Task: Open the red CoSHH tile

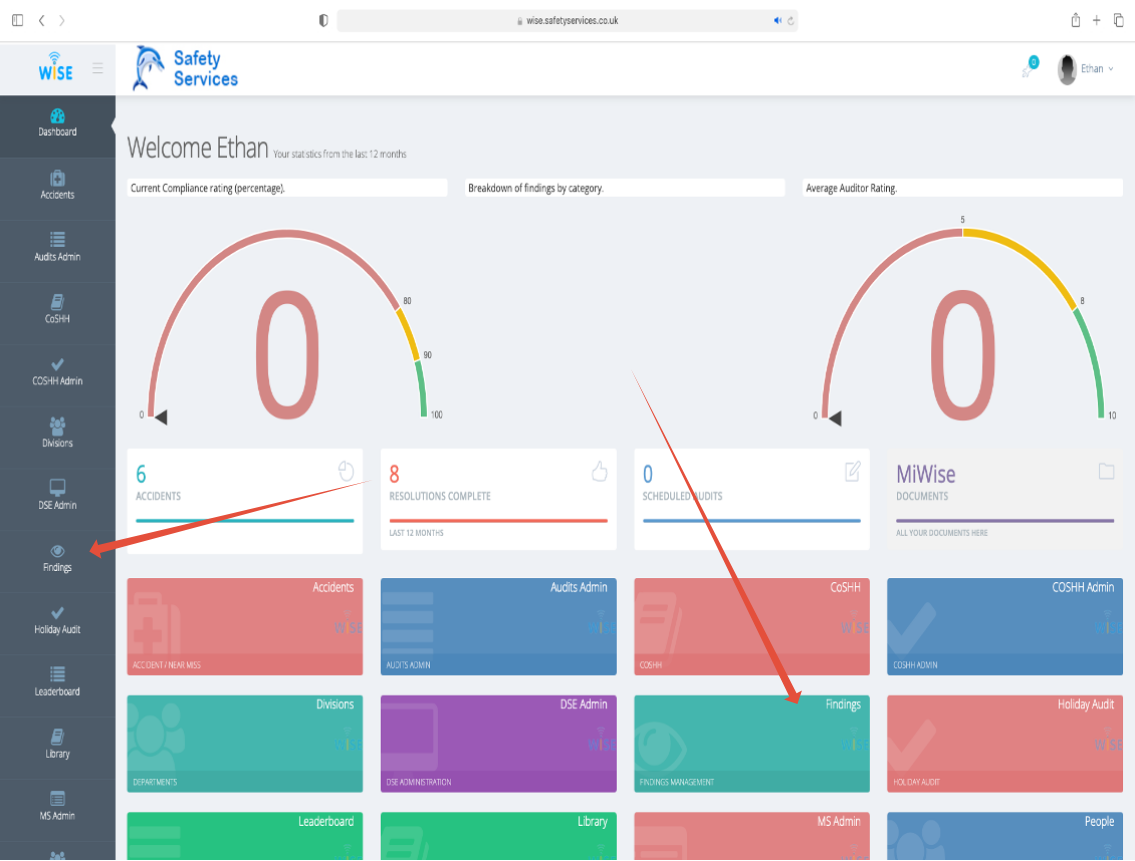Action: (752, 626)
